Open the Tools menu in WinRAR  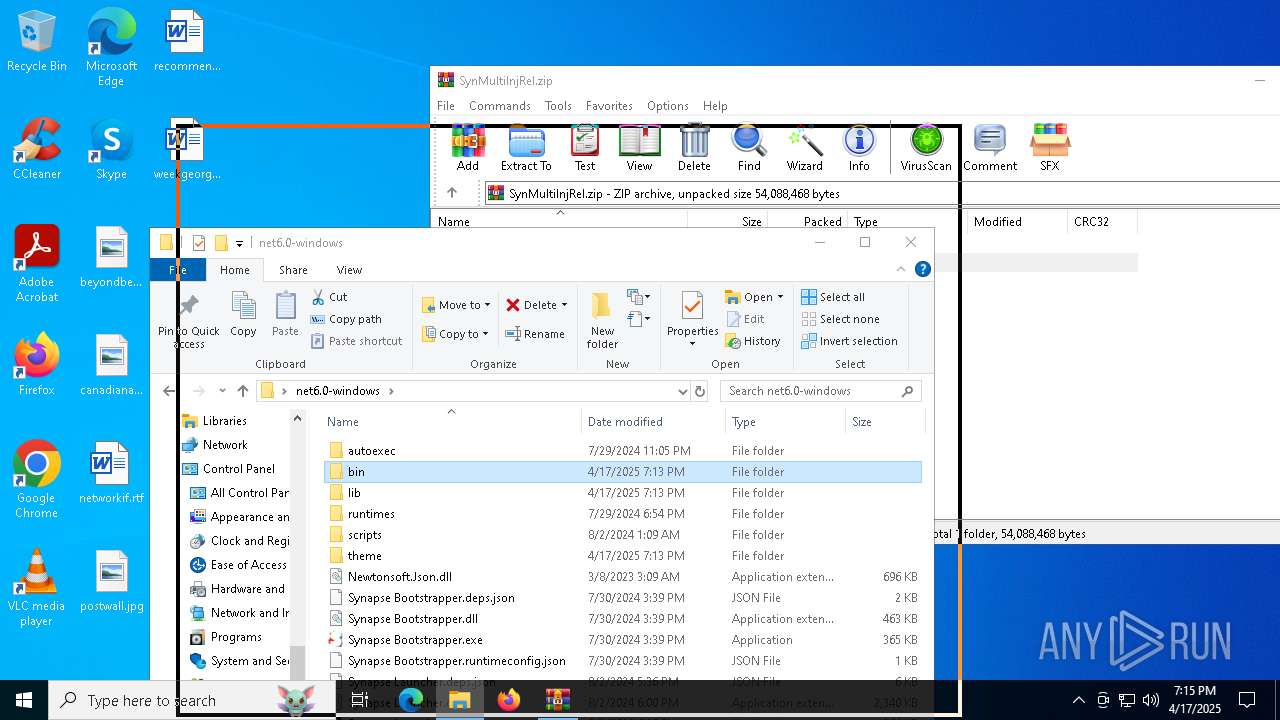(558, 106)
